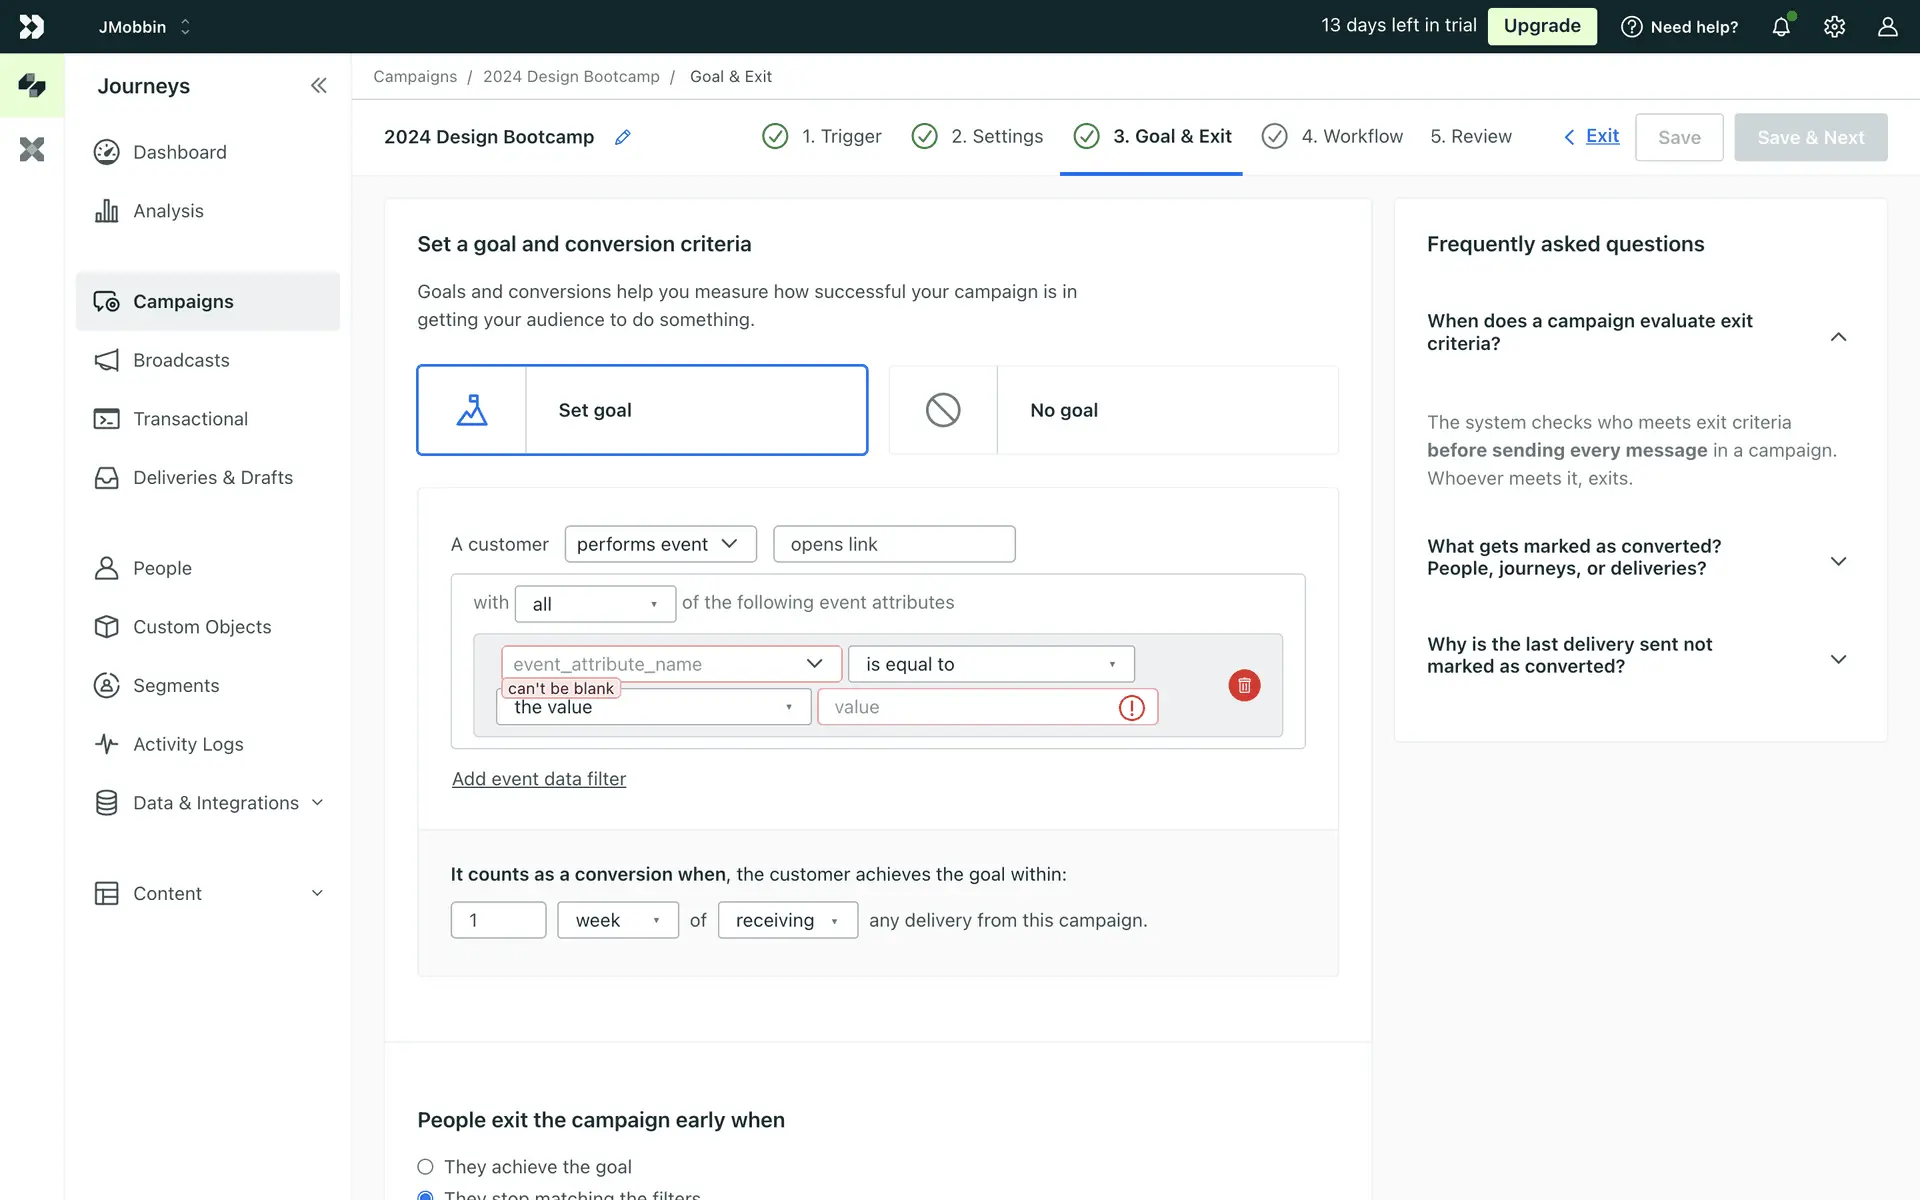Select the 'Set goal' option card
1920x1200 pixels.
[642, 410]
